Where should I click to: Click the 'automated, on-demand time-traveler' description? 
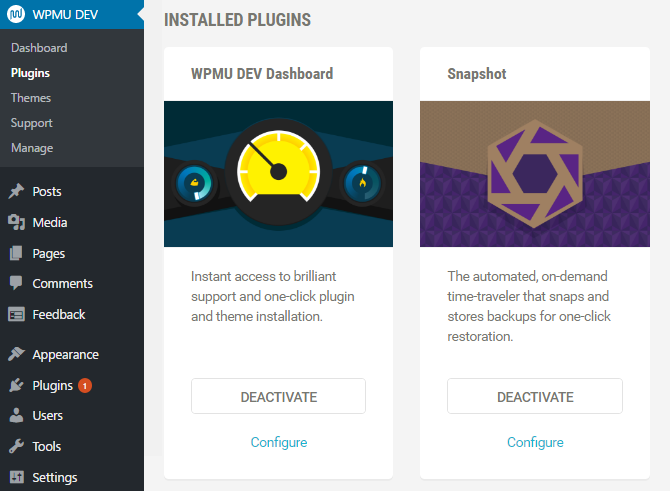(x=529, y=306)
